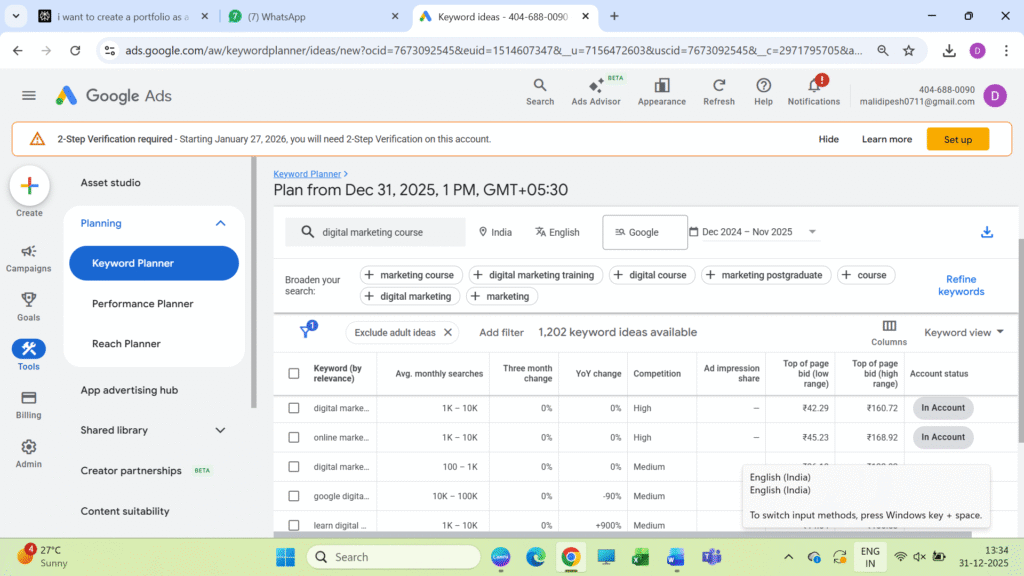The height and width of the screenshot is (576, 1024).
Task: Expand the date range Dec 2024 – Nov 2025
Action: (x=755, y=232)
